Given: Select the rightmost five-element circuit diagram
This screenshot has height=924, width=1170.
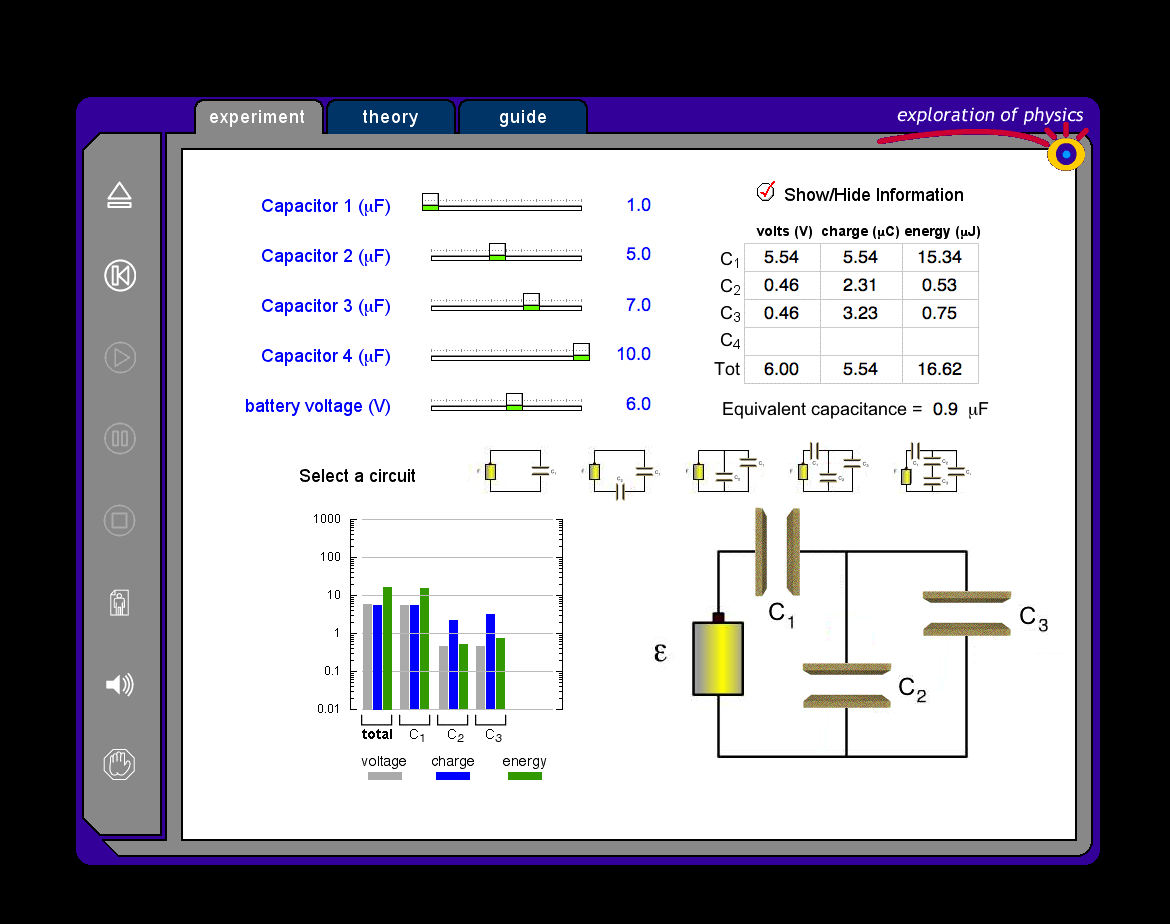Looking at the screenshot, I should click(930, 470).
